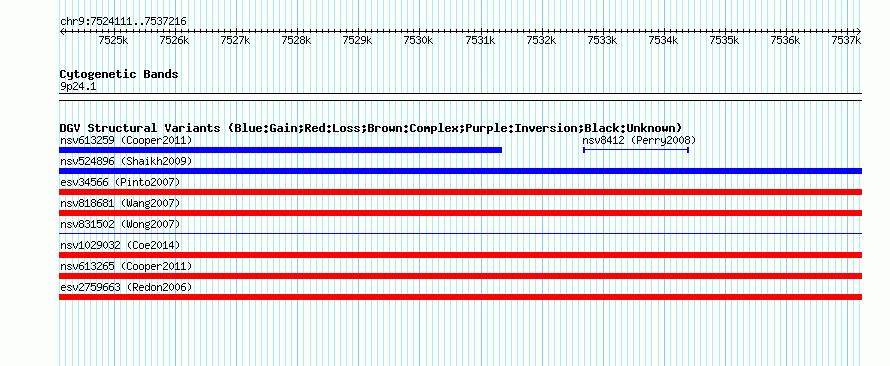
Task: Click the nsv1029032 (Coe2014) label
Action: [x=120, y=245]
